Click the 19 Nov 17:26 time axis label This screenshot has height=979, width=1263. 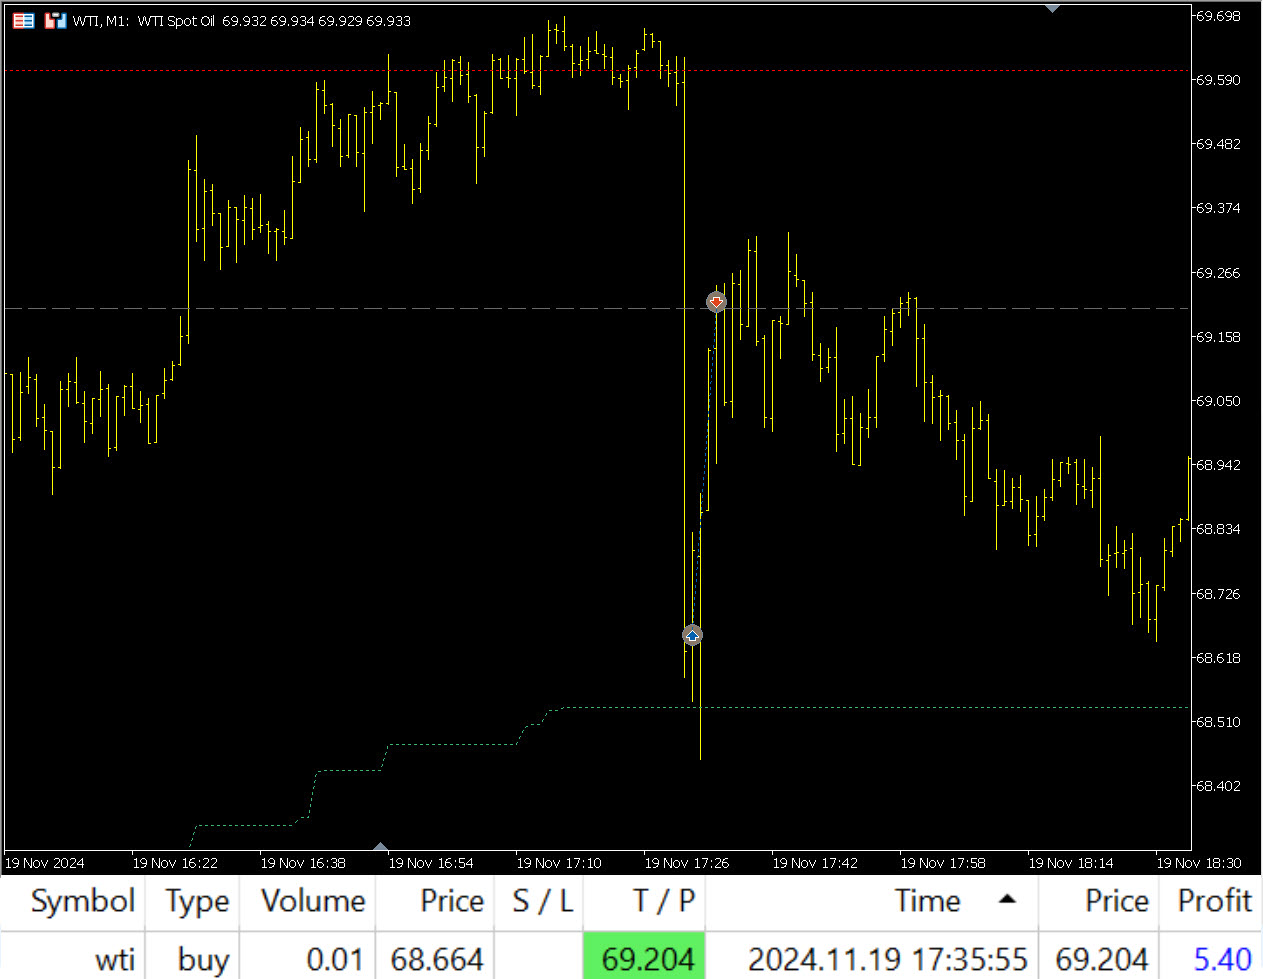point(687,863)
